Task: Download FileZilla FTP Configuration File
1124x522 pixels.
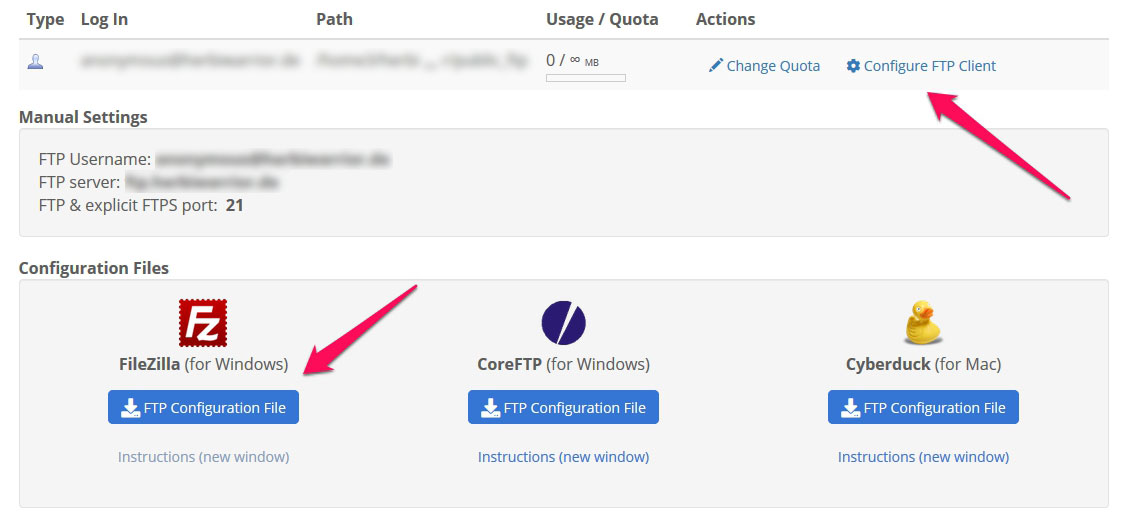Action: pyautogui.click(x=204, y=407)
